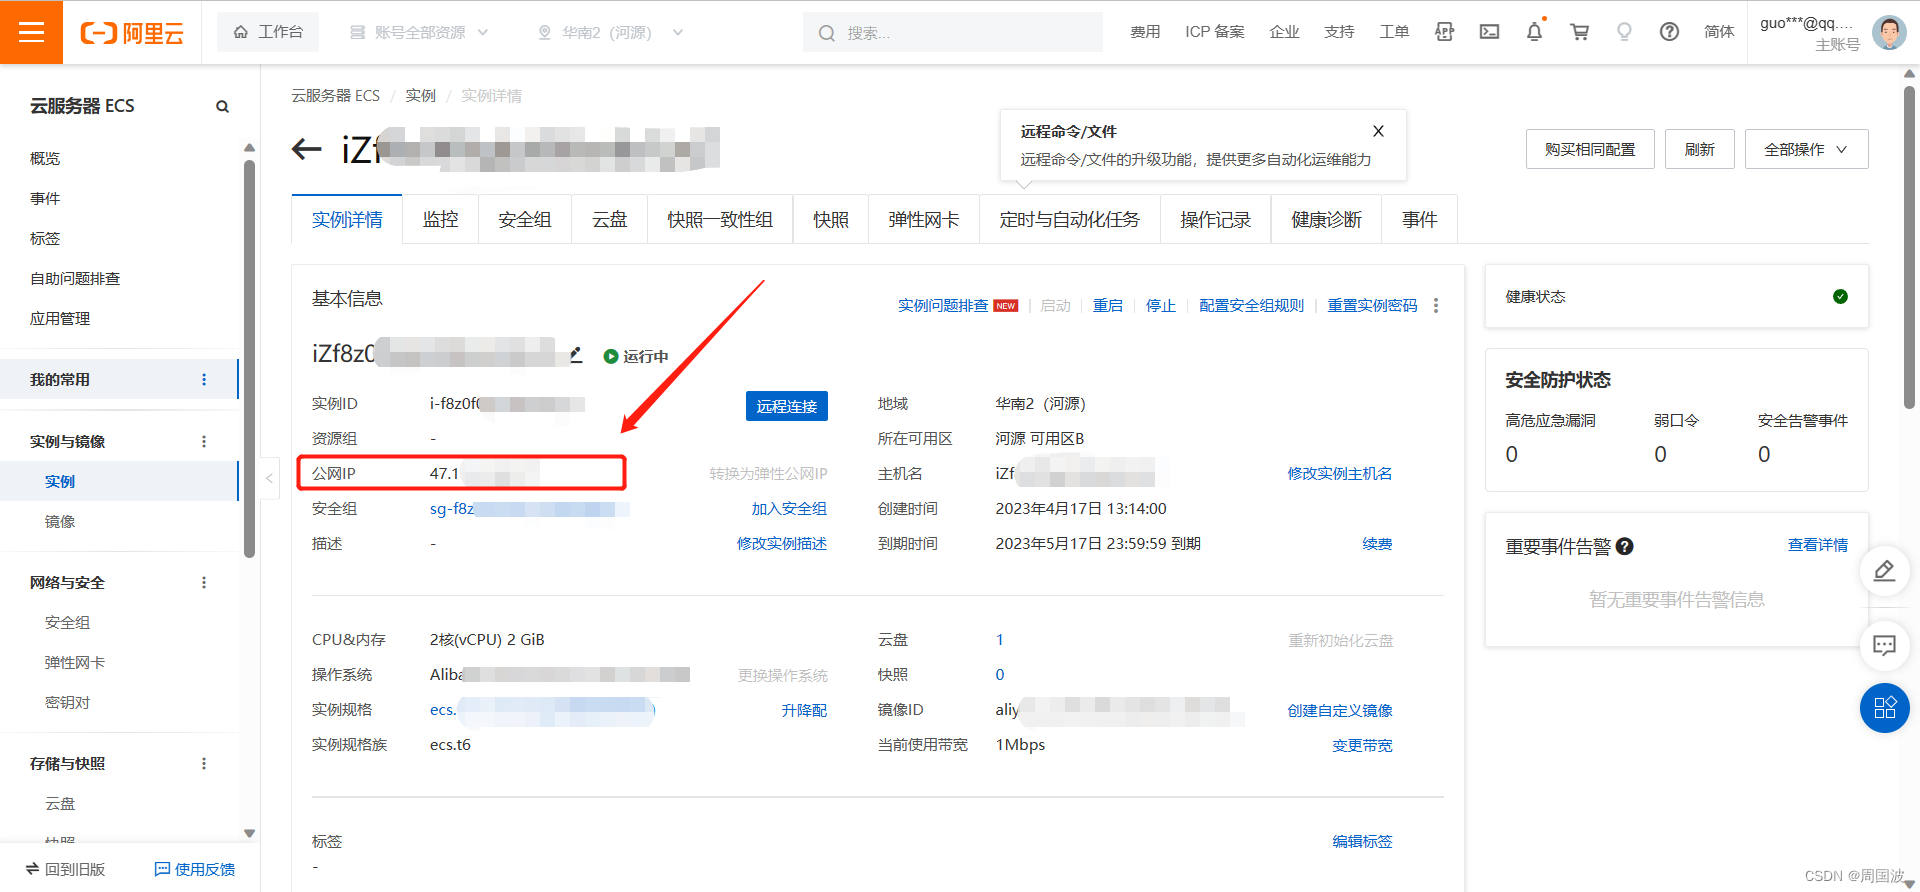Open 实例问题排查 link
The height and width of the screenshot is (892, 1920).
click(x=943, y=305)
